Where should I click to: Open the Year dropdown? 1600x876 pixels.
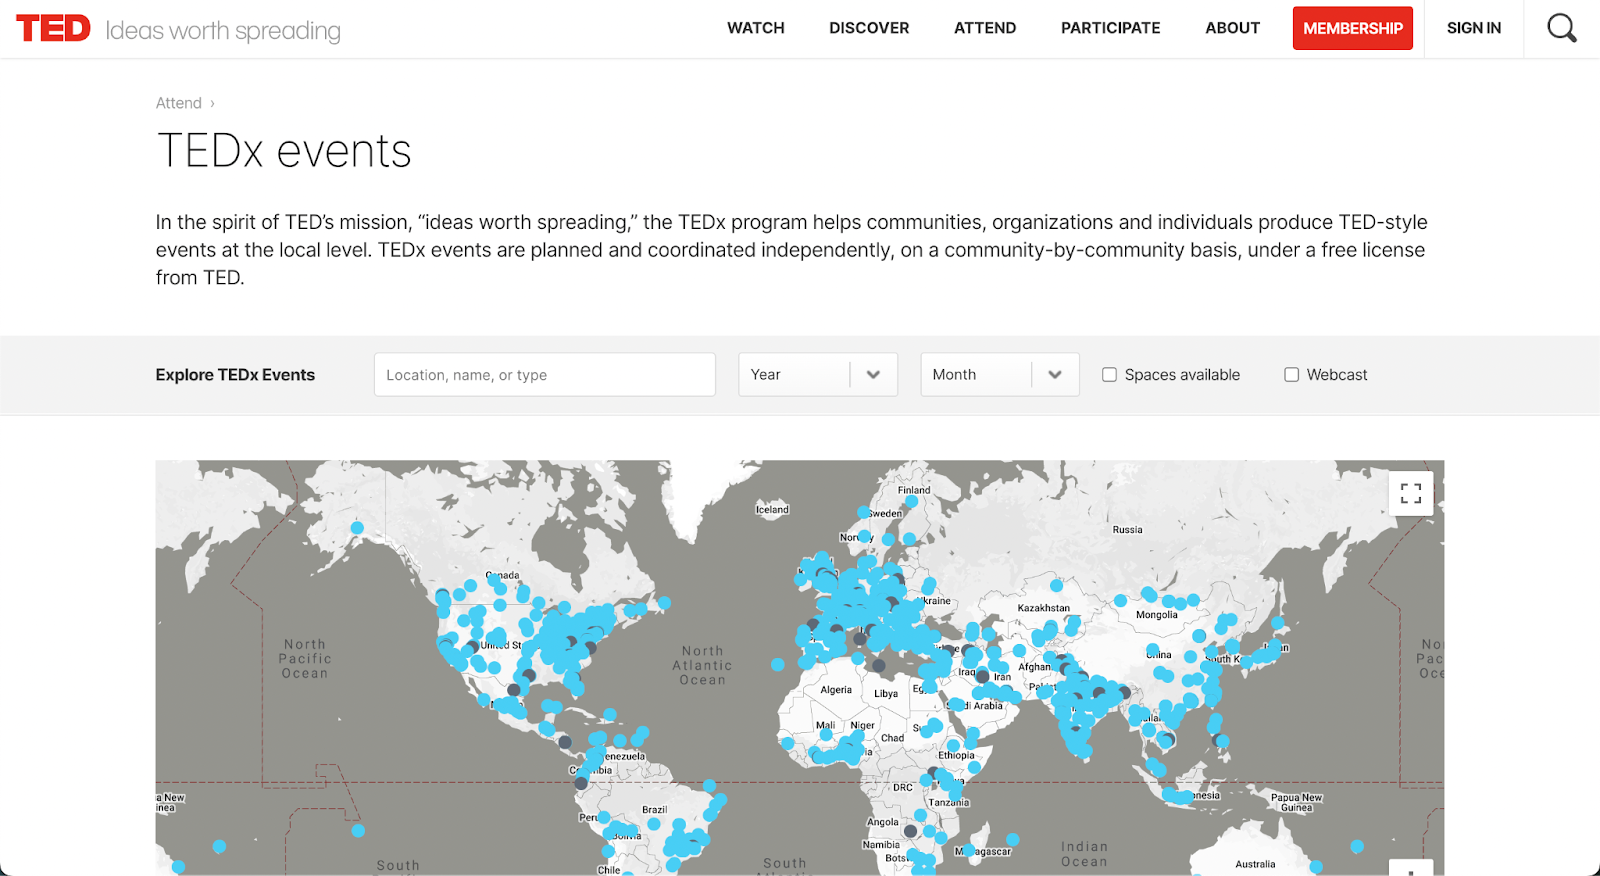(818, 375)
